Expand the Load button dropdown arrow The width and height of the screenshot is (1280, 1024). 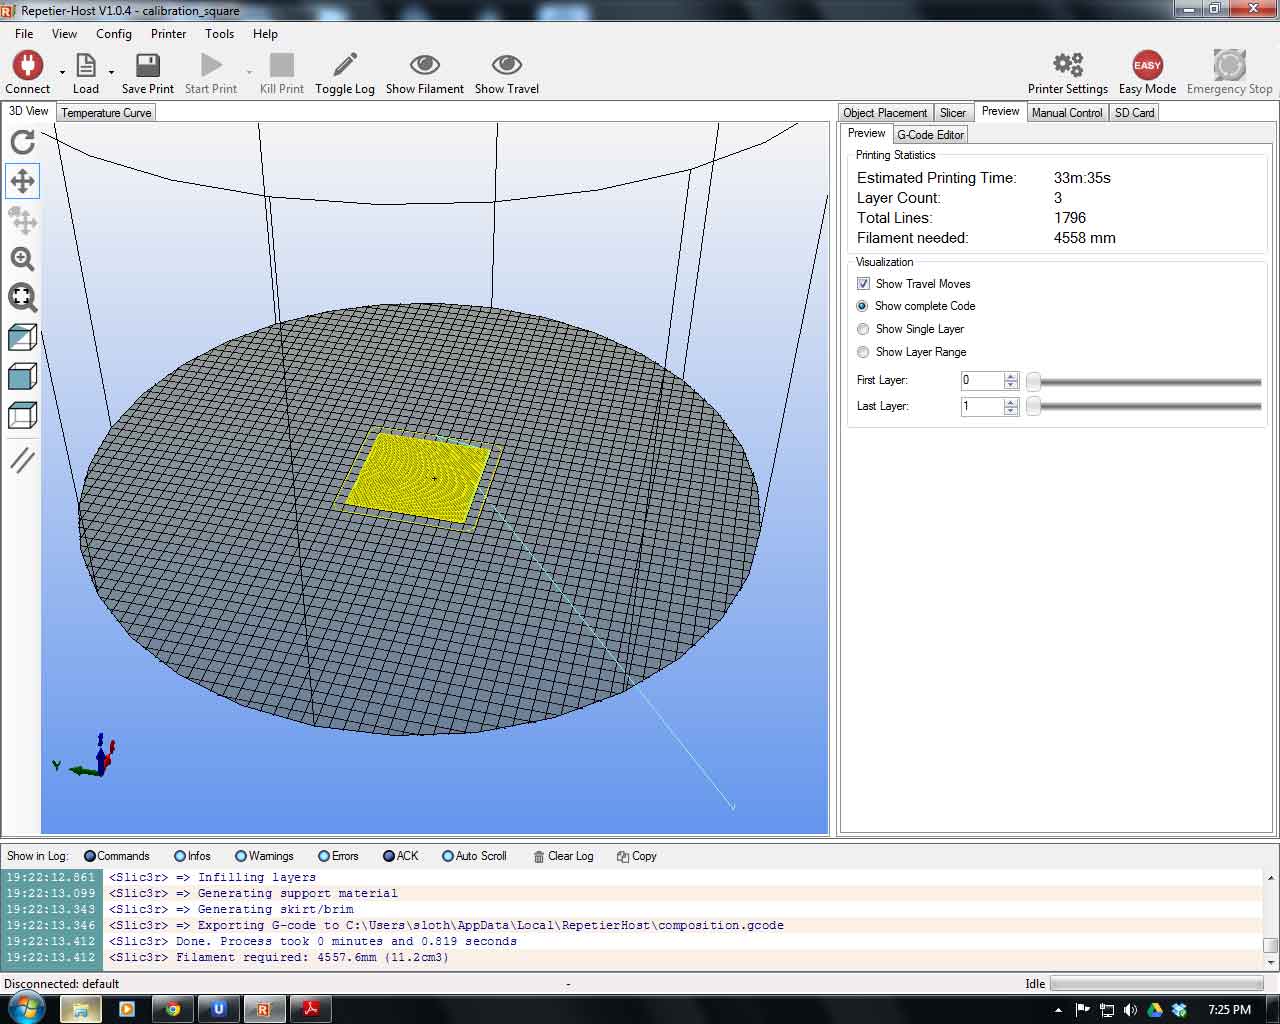(111, 72)
